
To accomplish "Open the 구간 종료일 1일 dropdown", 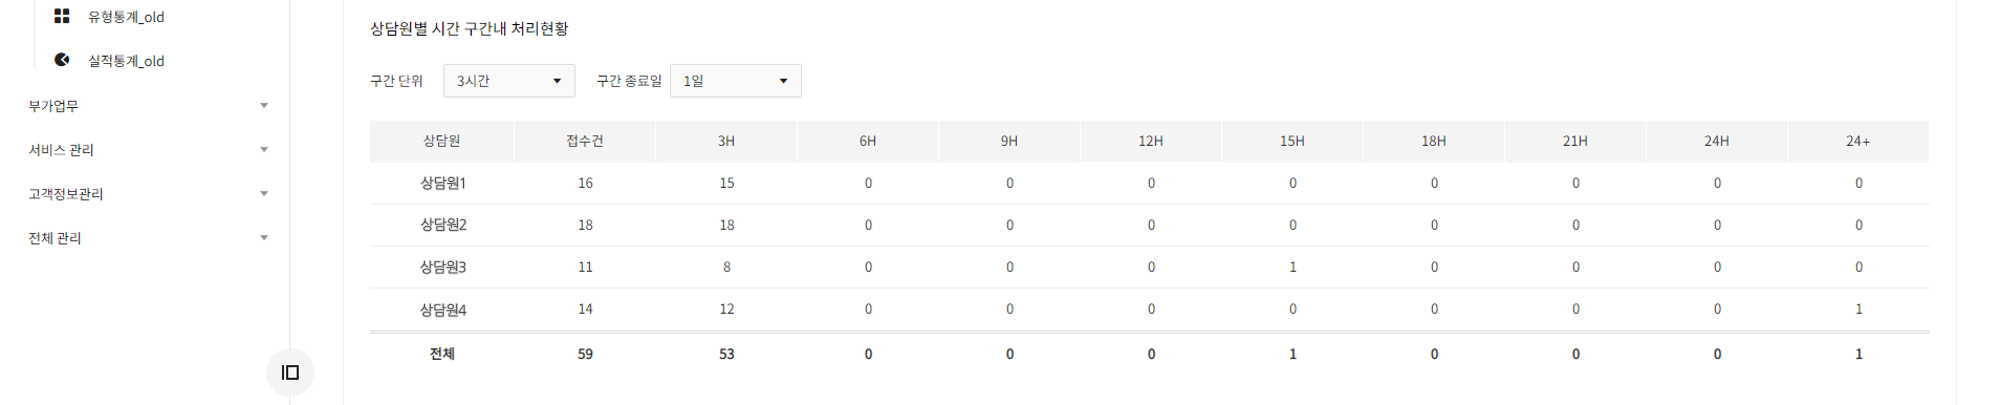I will pyautogui.click(x=736, y=81).
